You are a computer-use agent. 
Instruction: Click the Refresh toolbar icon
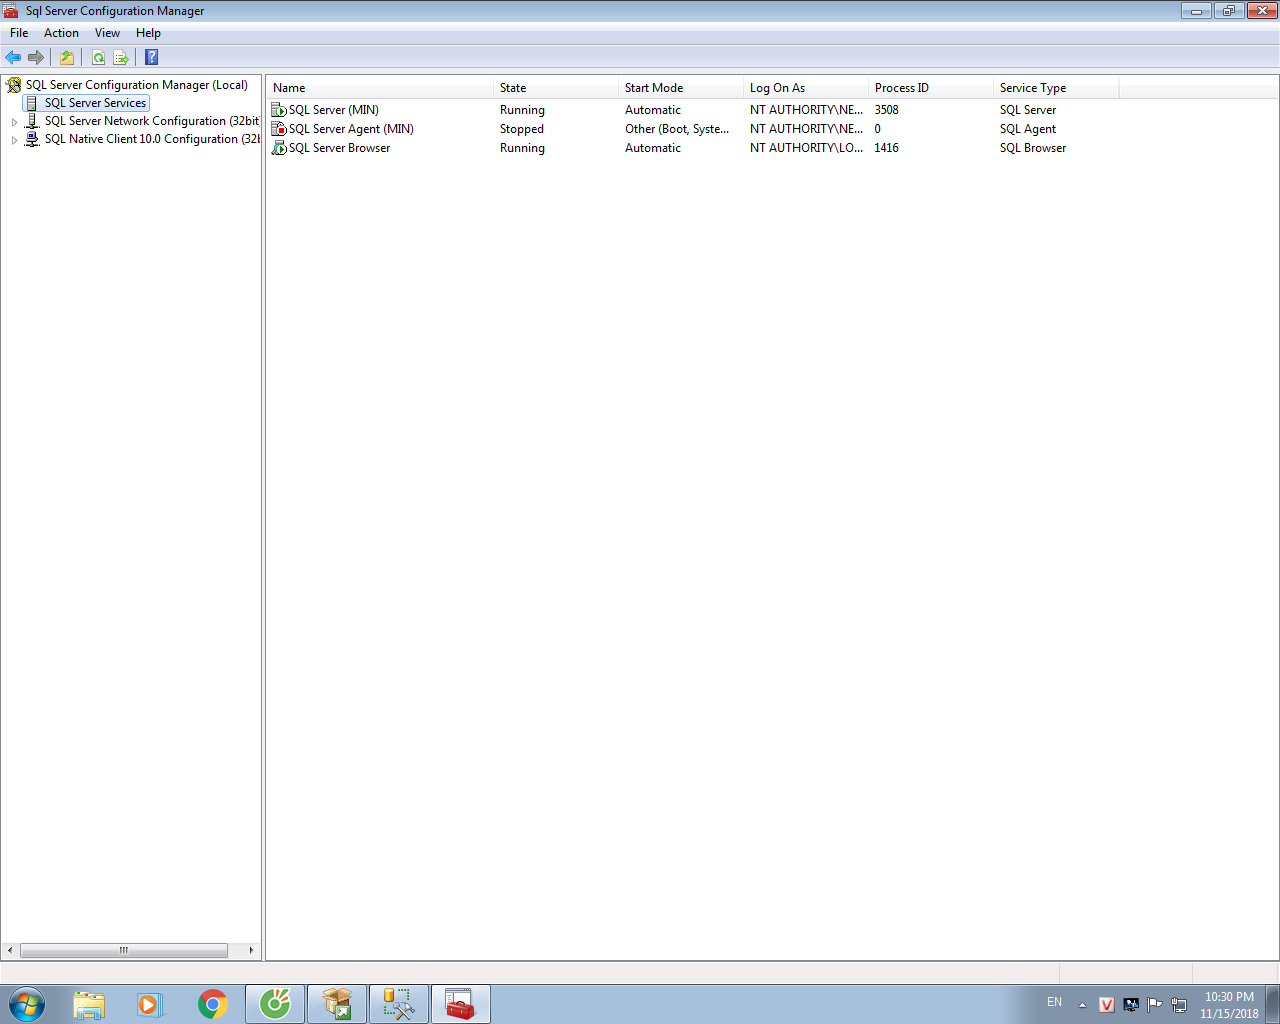[98, 58]
